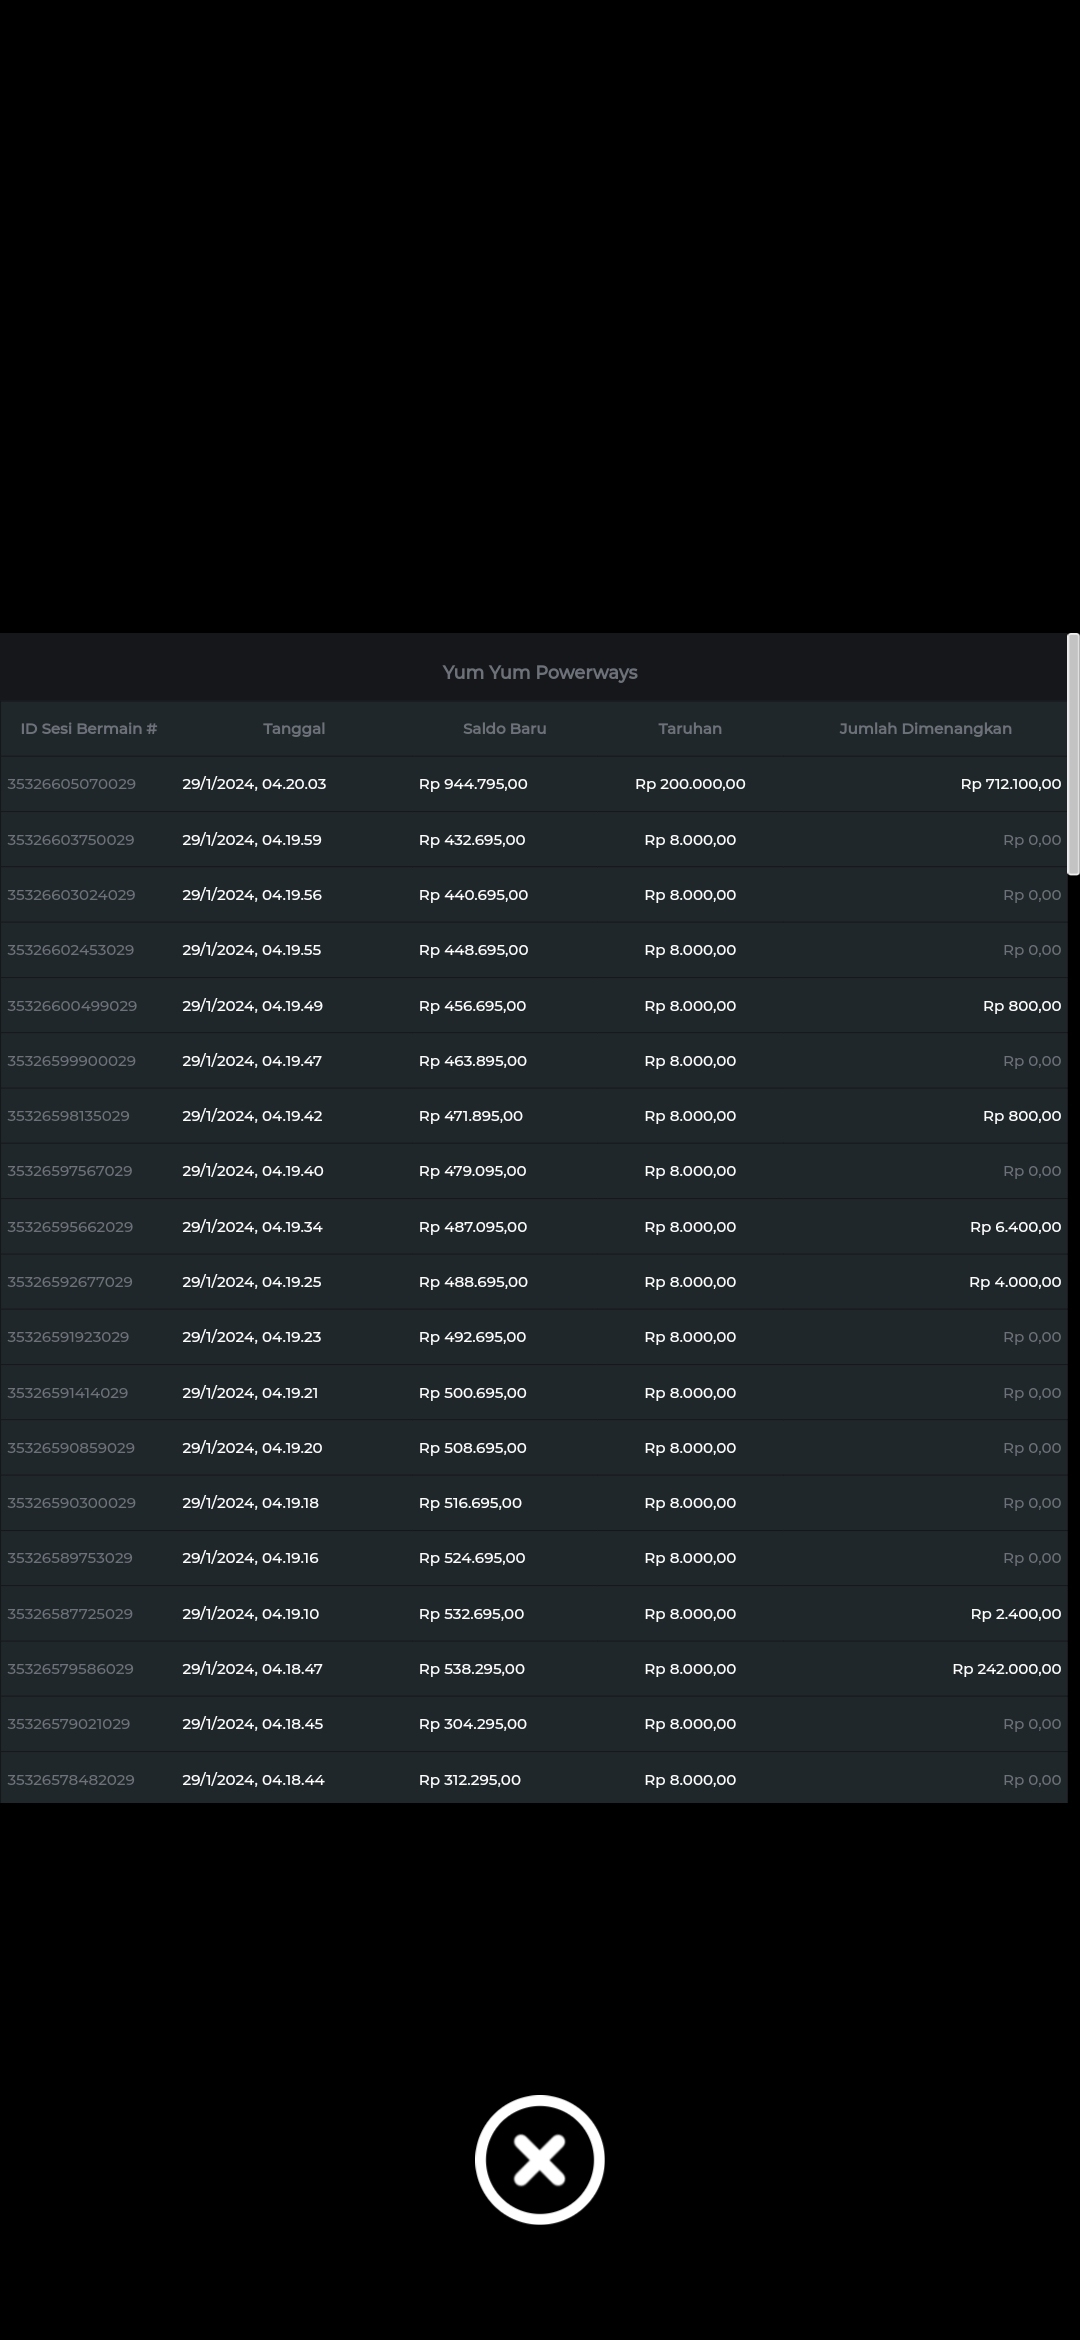Click the Jumlah Dimenangkan column header

pos(925,728)
